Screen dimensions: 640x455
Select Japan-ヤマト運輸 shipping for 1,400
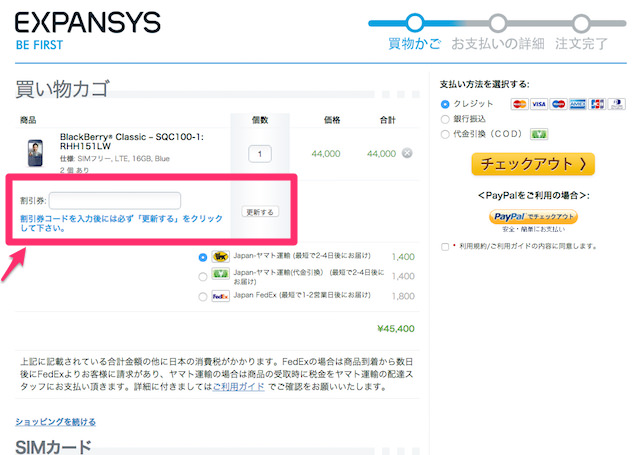202,257
